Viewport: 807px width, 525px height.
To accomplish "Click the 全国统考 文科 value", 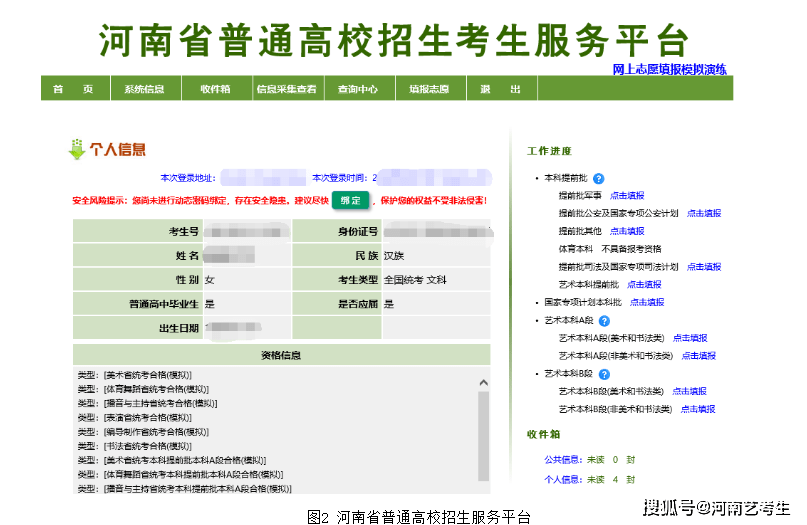I will click(415, 280).
